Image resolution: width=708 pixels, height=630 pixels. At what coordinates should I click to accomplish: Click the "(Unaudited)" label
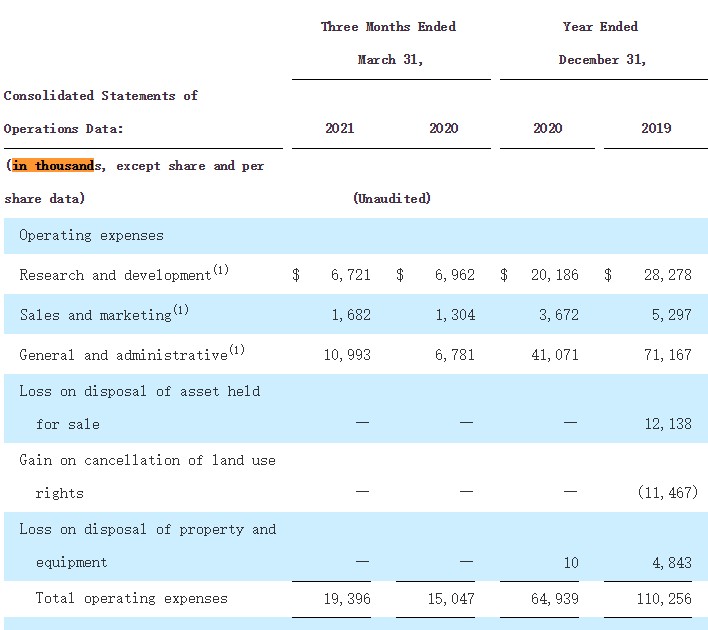392,199
